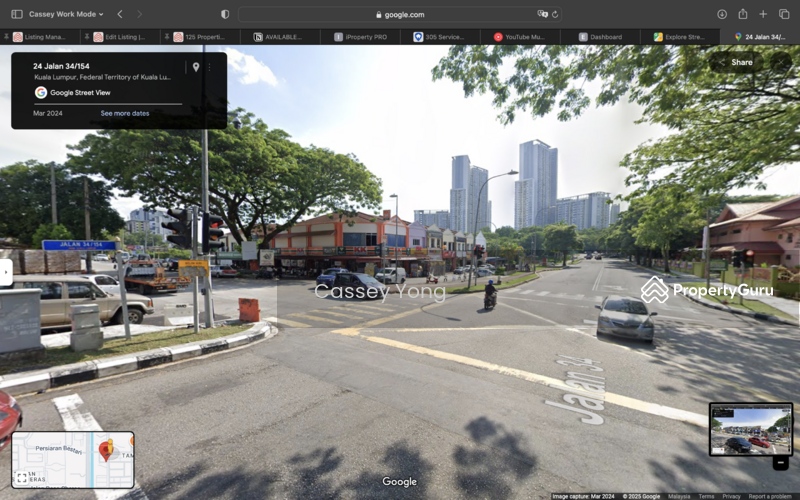Viewport: 800px width, 500px height.
Task: Toggle the Safari sidebar icon
Action: 16,14
